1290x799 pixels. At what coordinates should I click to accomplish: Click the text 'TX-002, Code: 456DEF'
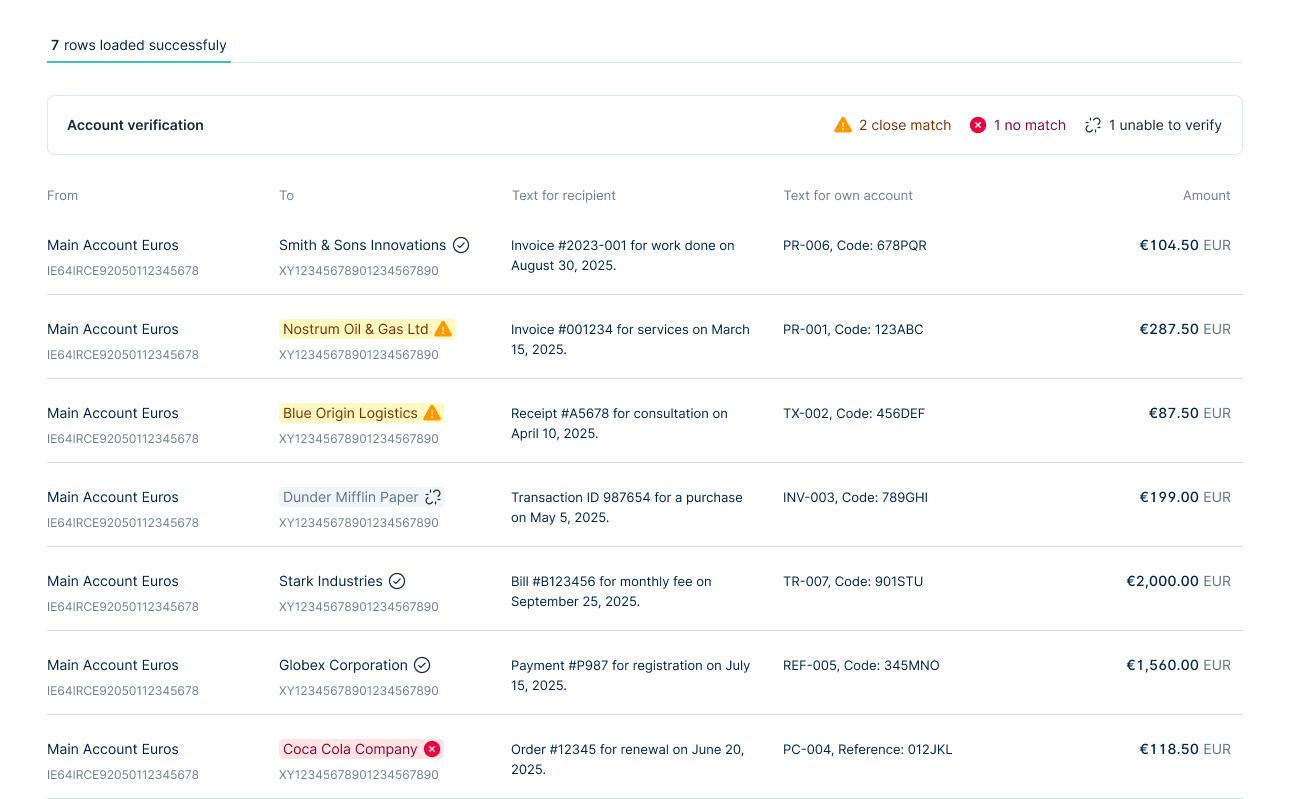click(854, 413)
